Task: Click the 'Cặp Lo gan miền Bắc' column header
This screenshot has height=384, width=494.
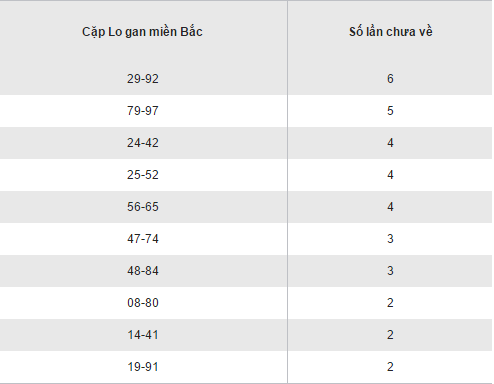Action: pyautogui.click(x=142, y=32)
